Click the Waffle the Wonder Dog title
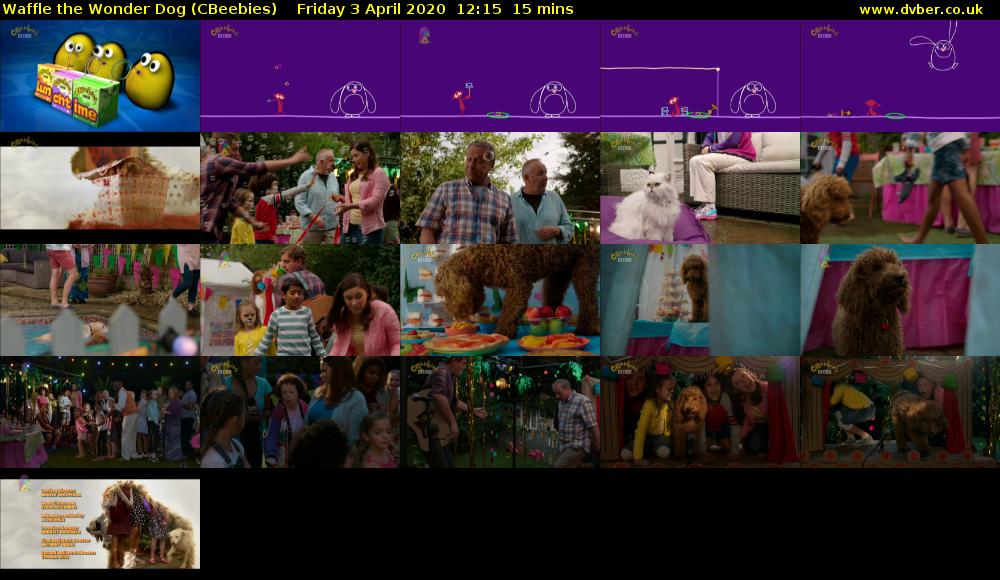The width and height of the screenshot is (1000, 580). coord(140,10)
